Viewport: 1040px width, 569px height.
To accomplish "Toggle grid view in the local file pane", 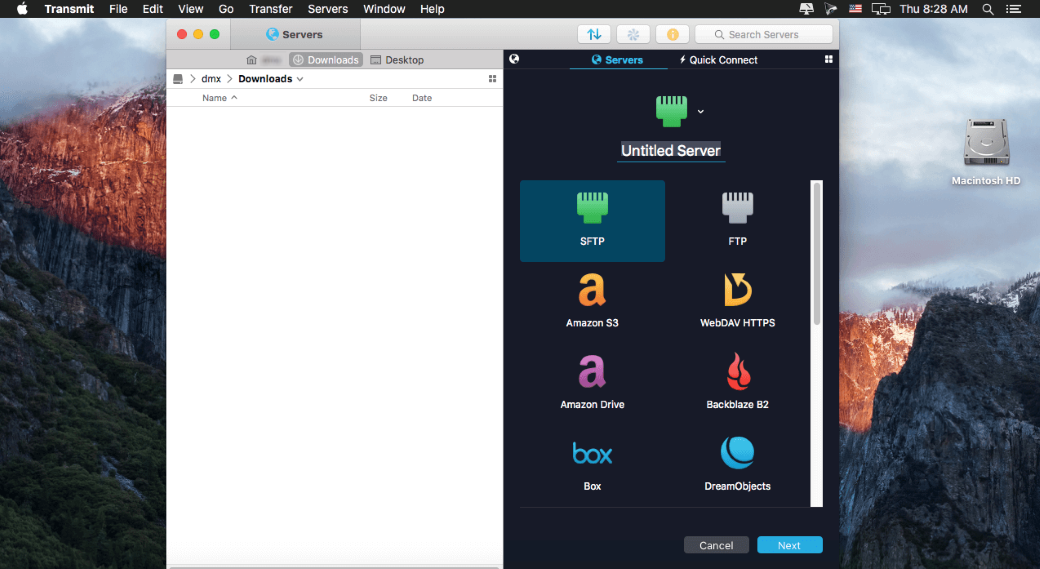I will coord(492,79).
